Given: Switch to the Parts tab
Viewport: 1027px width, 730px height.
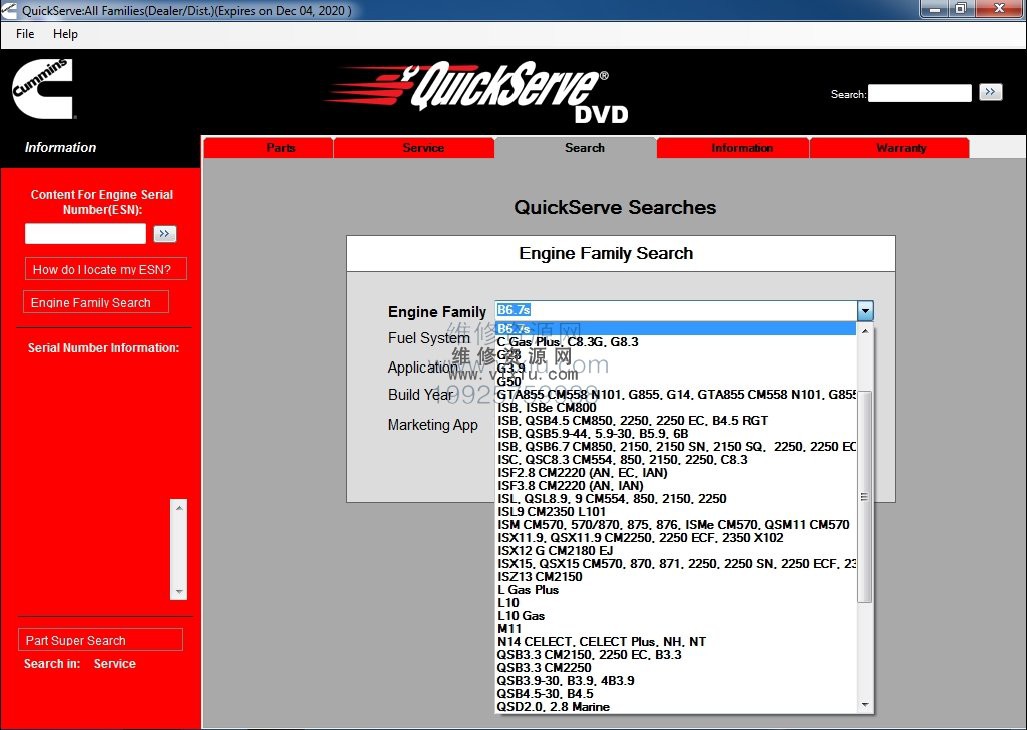Looking at the screenshot, I should coord(269,148).
